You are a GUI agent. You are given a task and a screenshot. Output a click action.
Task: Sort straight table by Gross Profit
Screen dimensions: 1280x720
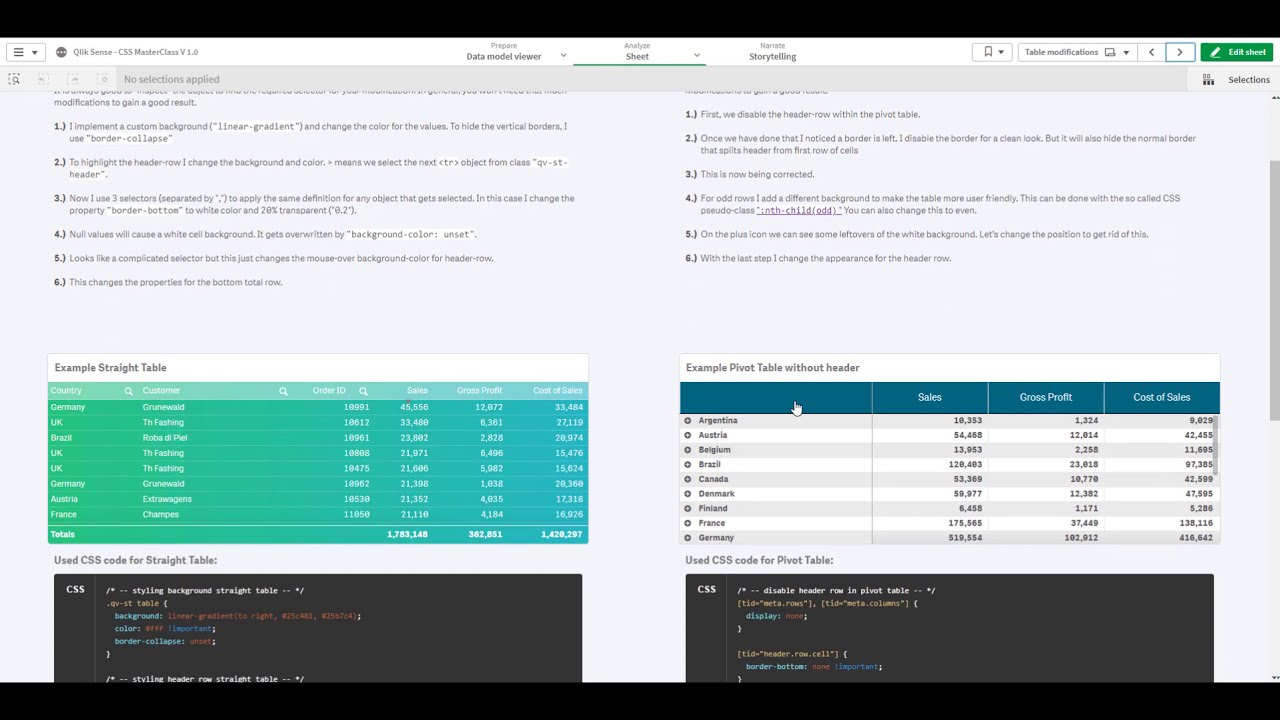[479, 391]
